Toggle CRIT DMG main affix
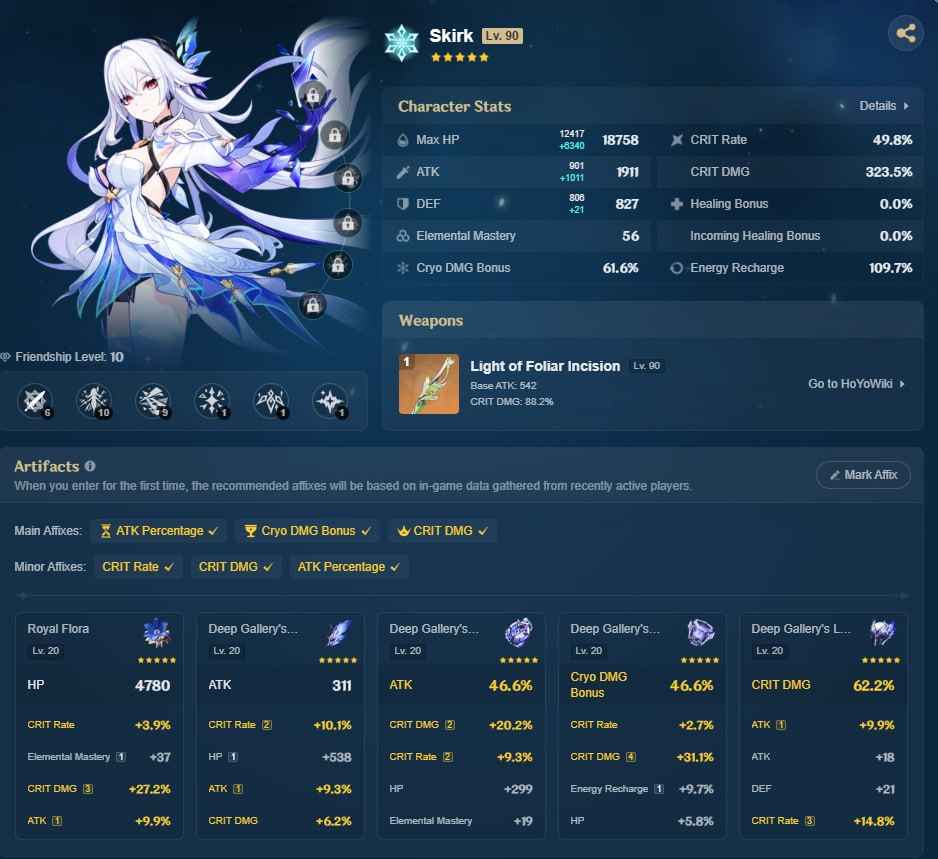This screenshot has width=938, height=859. (443, 531)
